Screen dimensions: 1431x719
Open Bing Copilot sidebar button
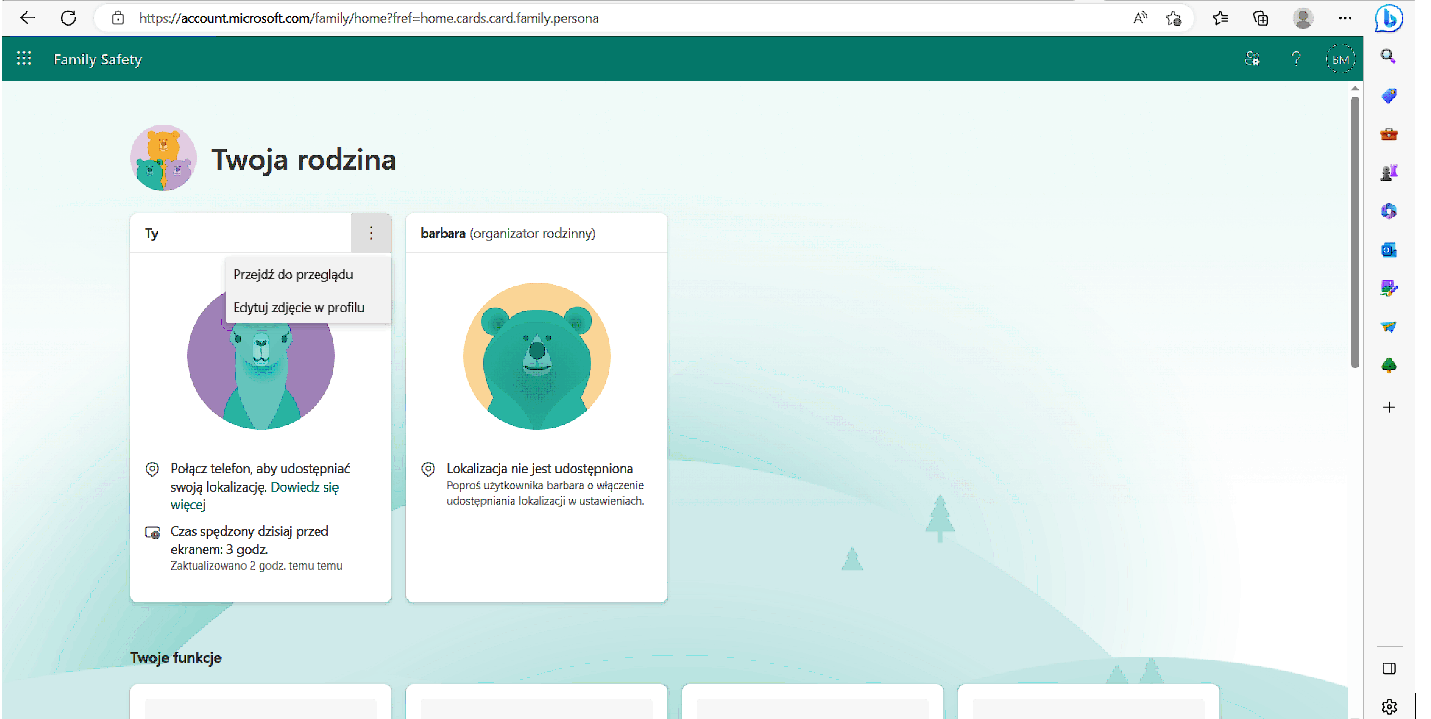click(1388, 18)
